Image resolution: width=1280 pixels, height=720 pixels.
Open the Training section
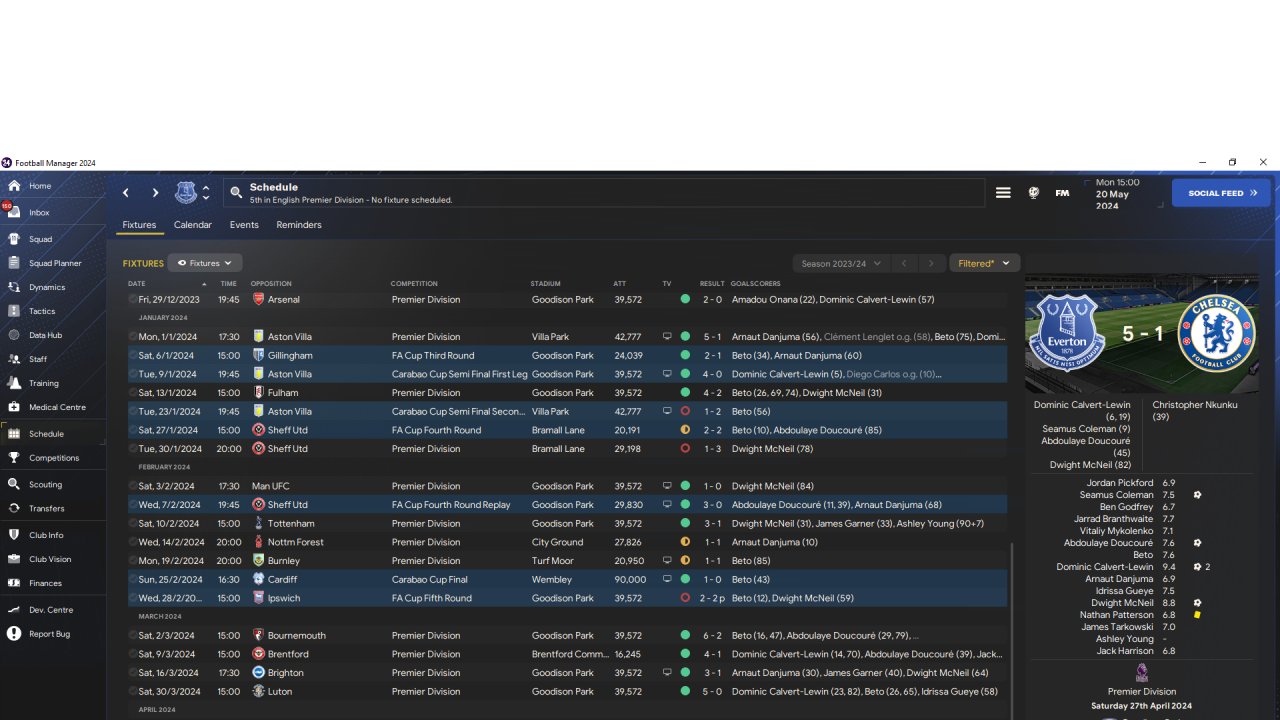point(44,384)
